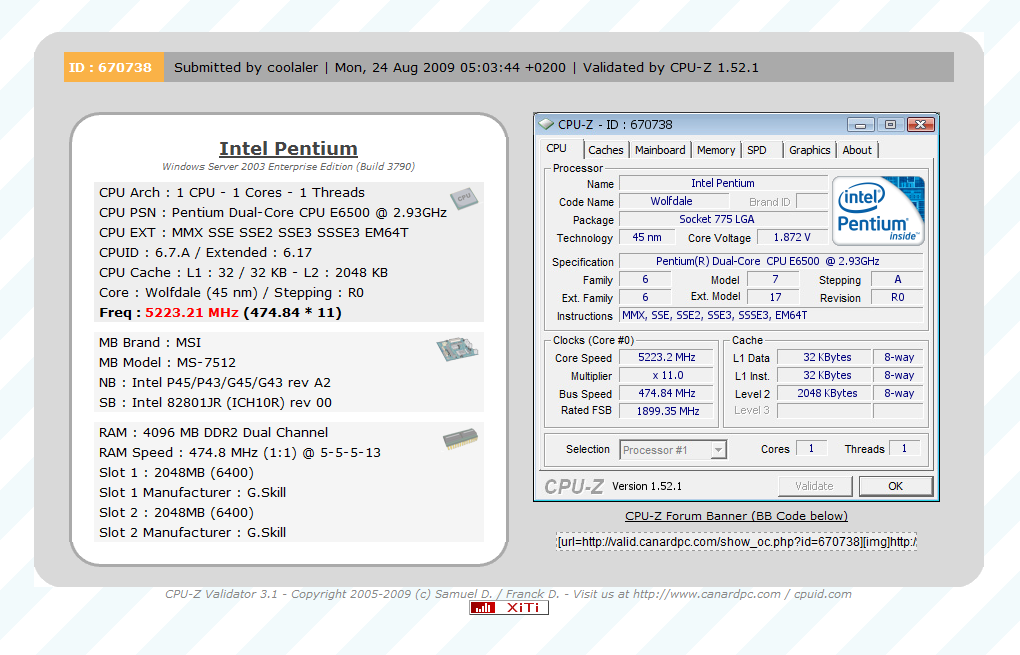Click the Multiplier value x 11.0

click(667, 375)
